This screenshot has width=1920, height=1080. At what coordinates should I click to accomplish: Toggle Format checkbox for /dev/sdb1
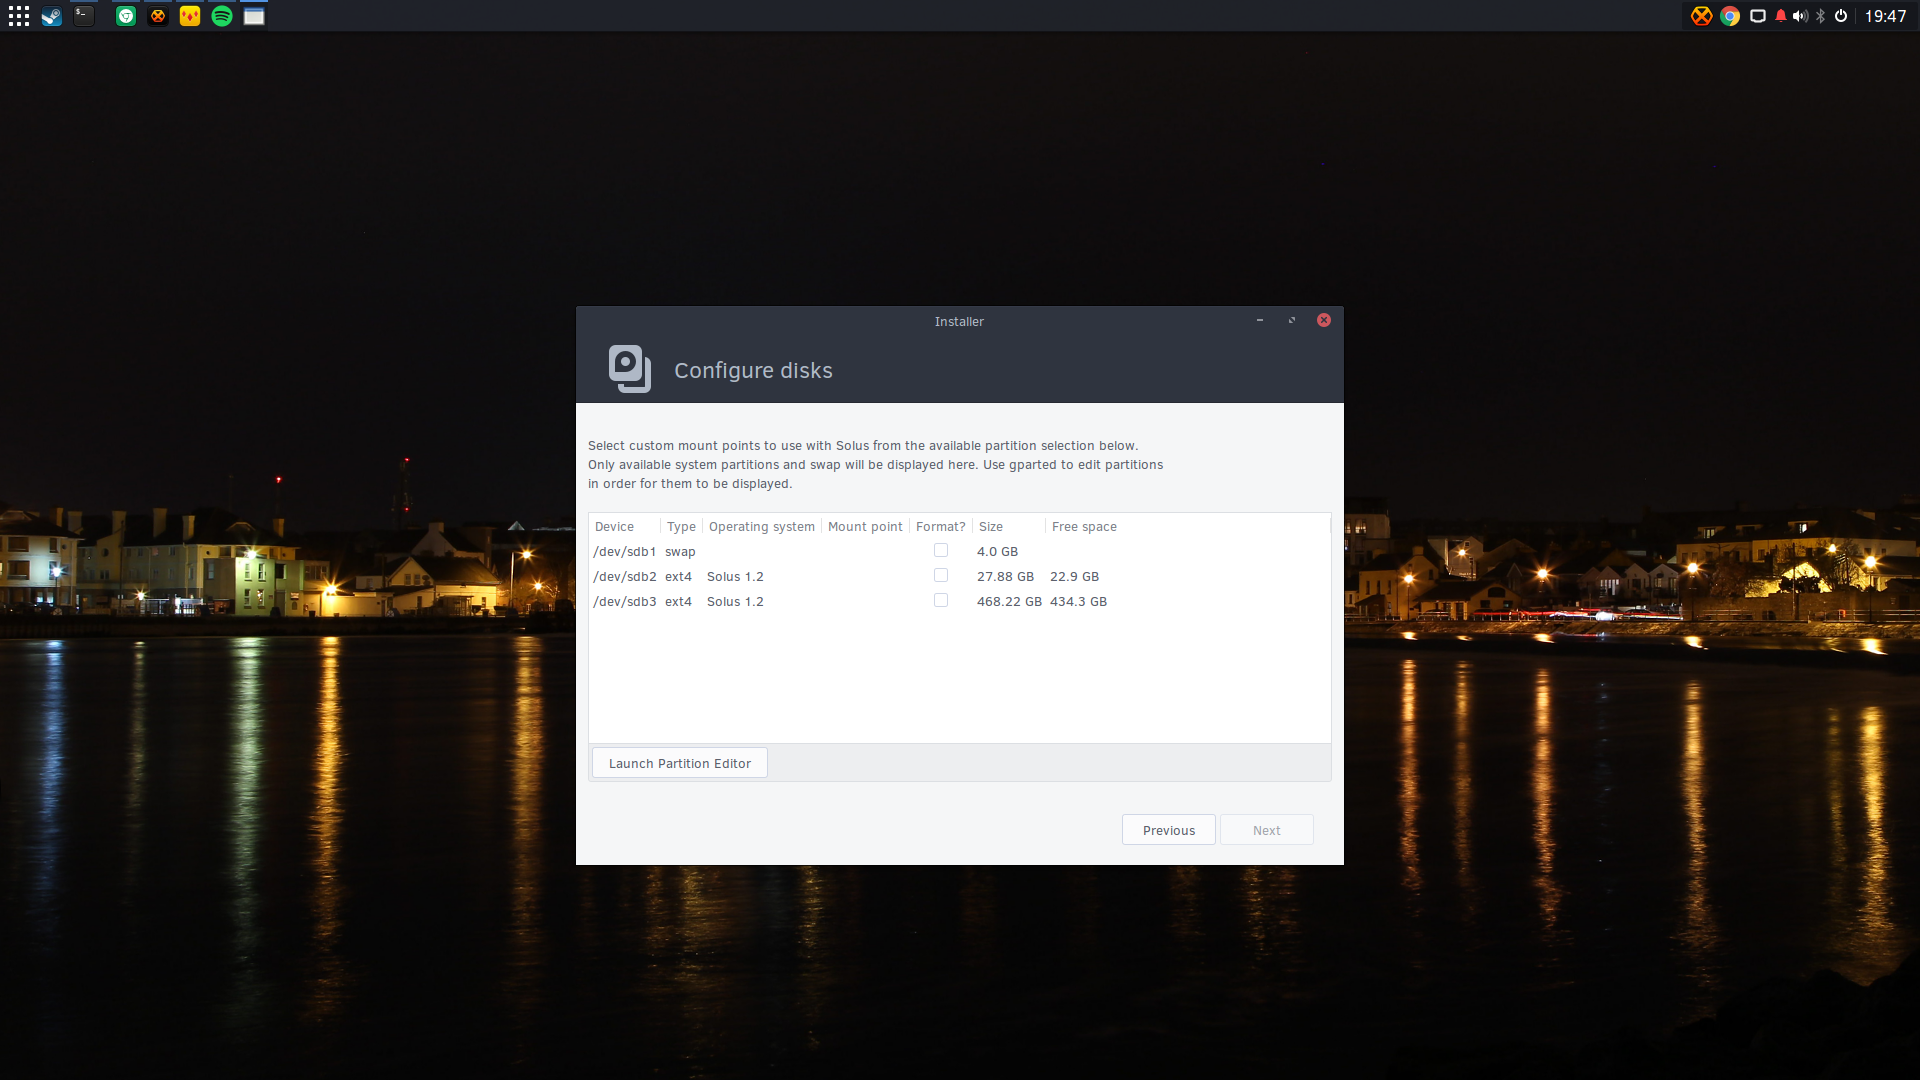[941, 550]
